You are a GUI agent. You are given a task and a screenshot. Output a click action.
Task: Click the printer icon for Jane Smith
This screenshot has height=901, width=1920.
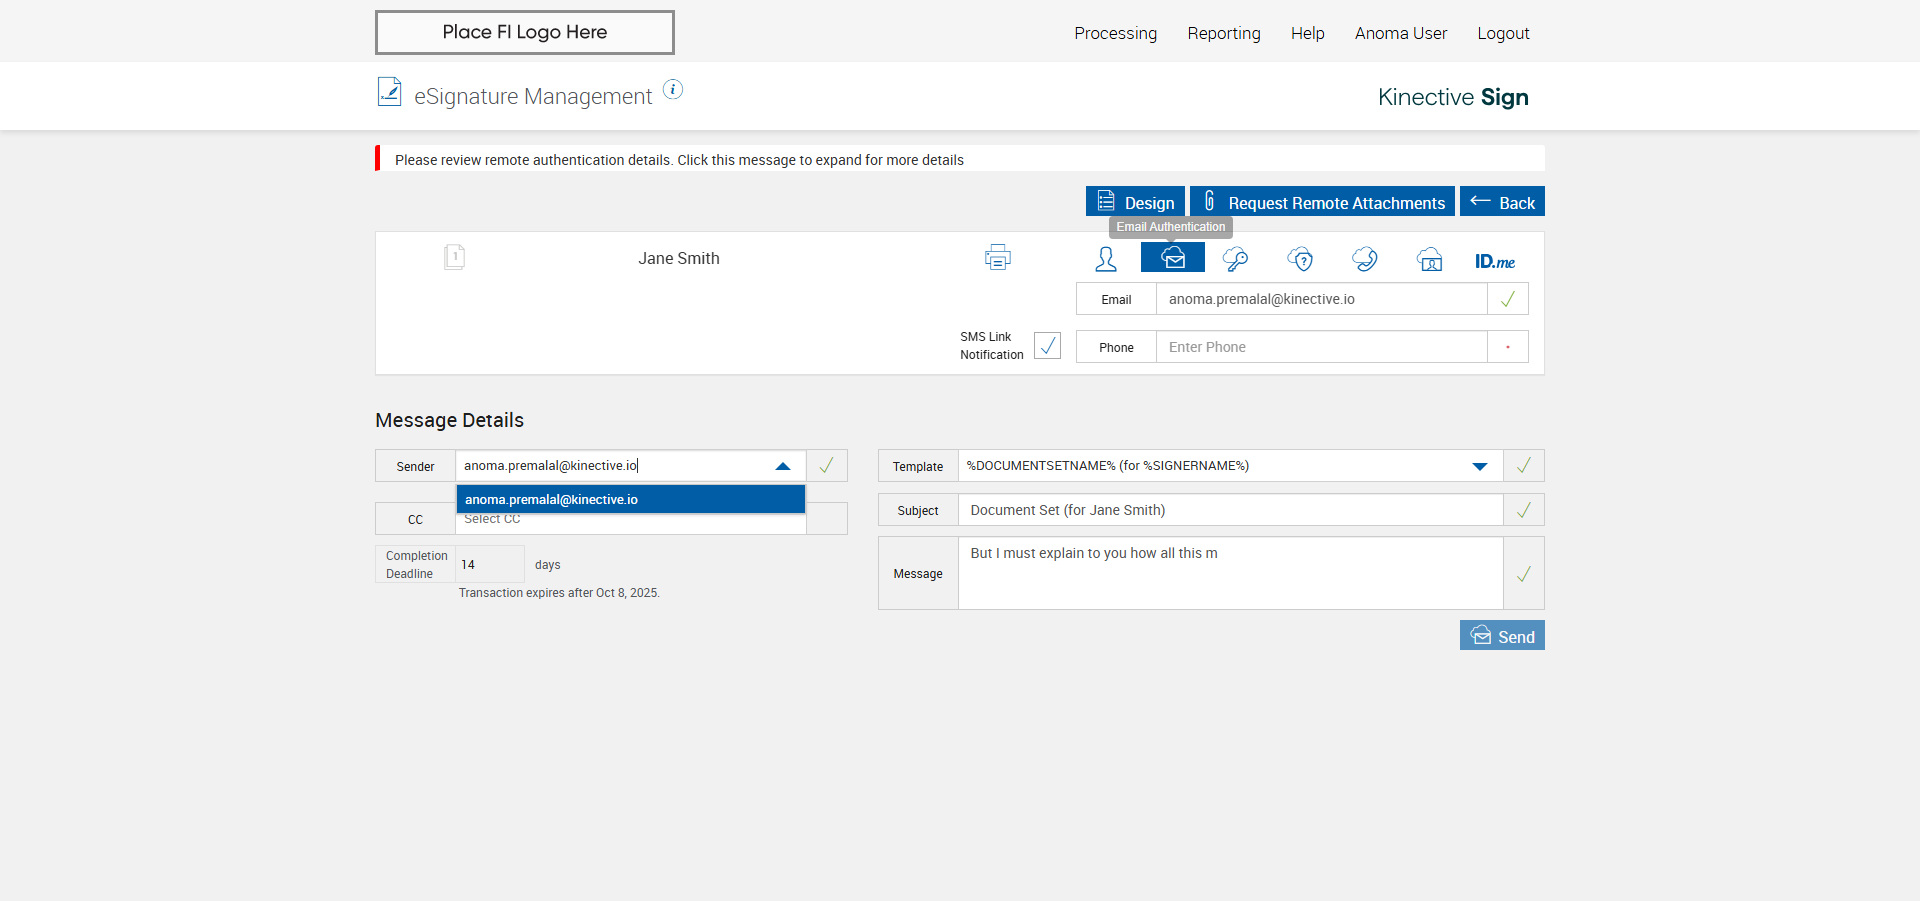click(997, 258)
